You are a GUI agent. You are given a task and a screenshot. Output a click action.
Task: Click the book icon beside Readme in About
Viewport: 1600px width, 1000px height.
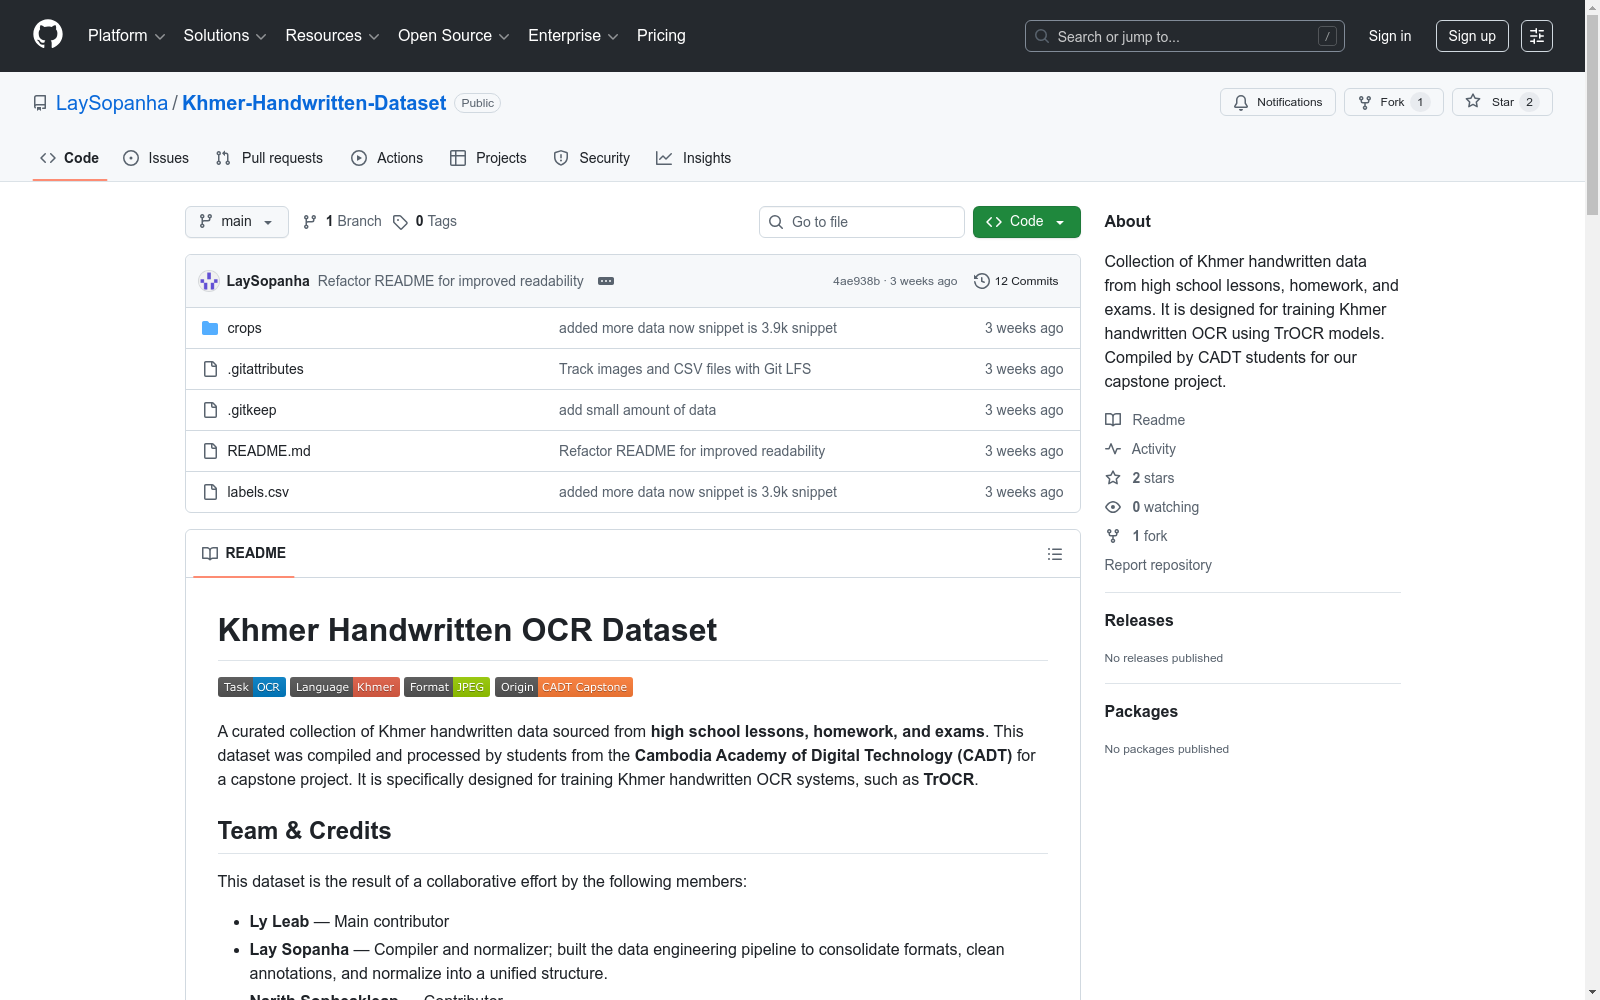coord(1113,420)
